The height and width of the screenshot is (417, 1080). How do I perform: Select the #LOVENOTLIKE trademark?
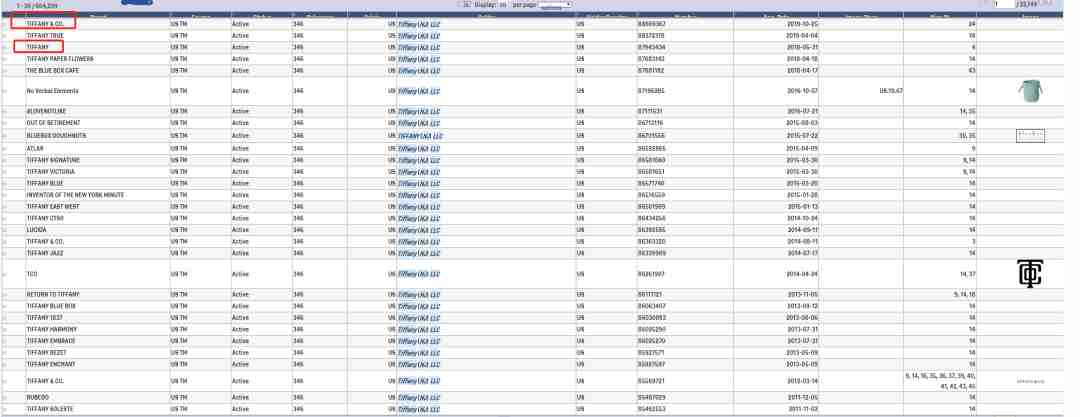[x=45, y=111]
